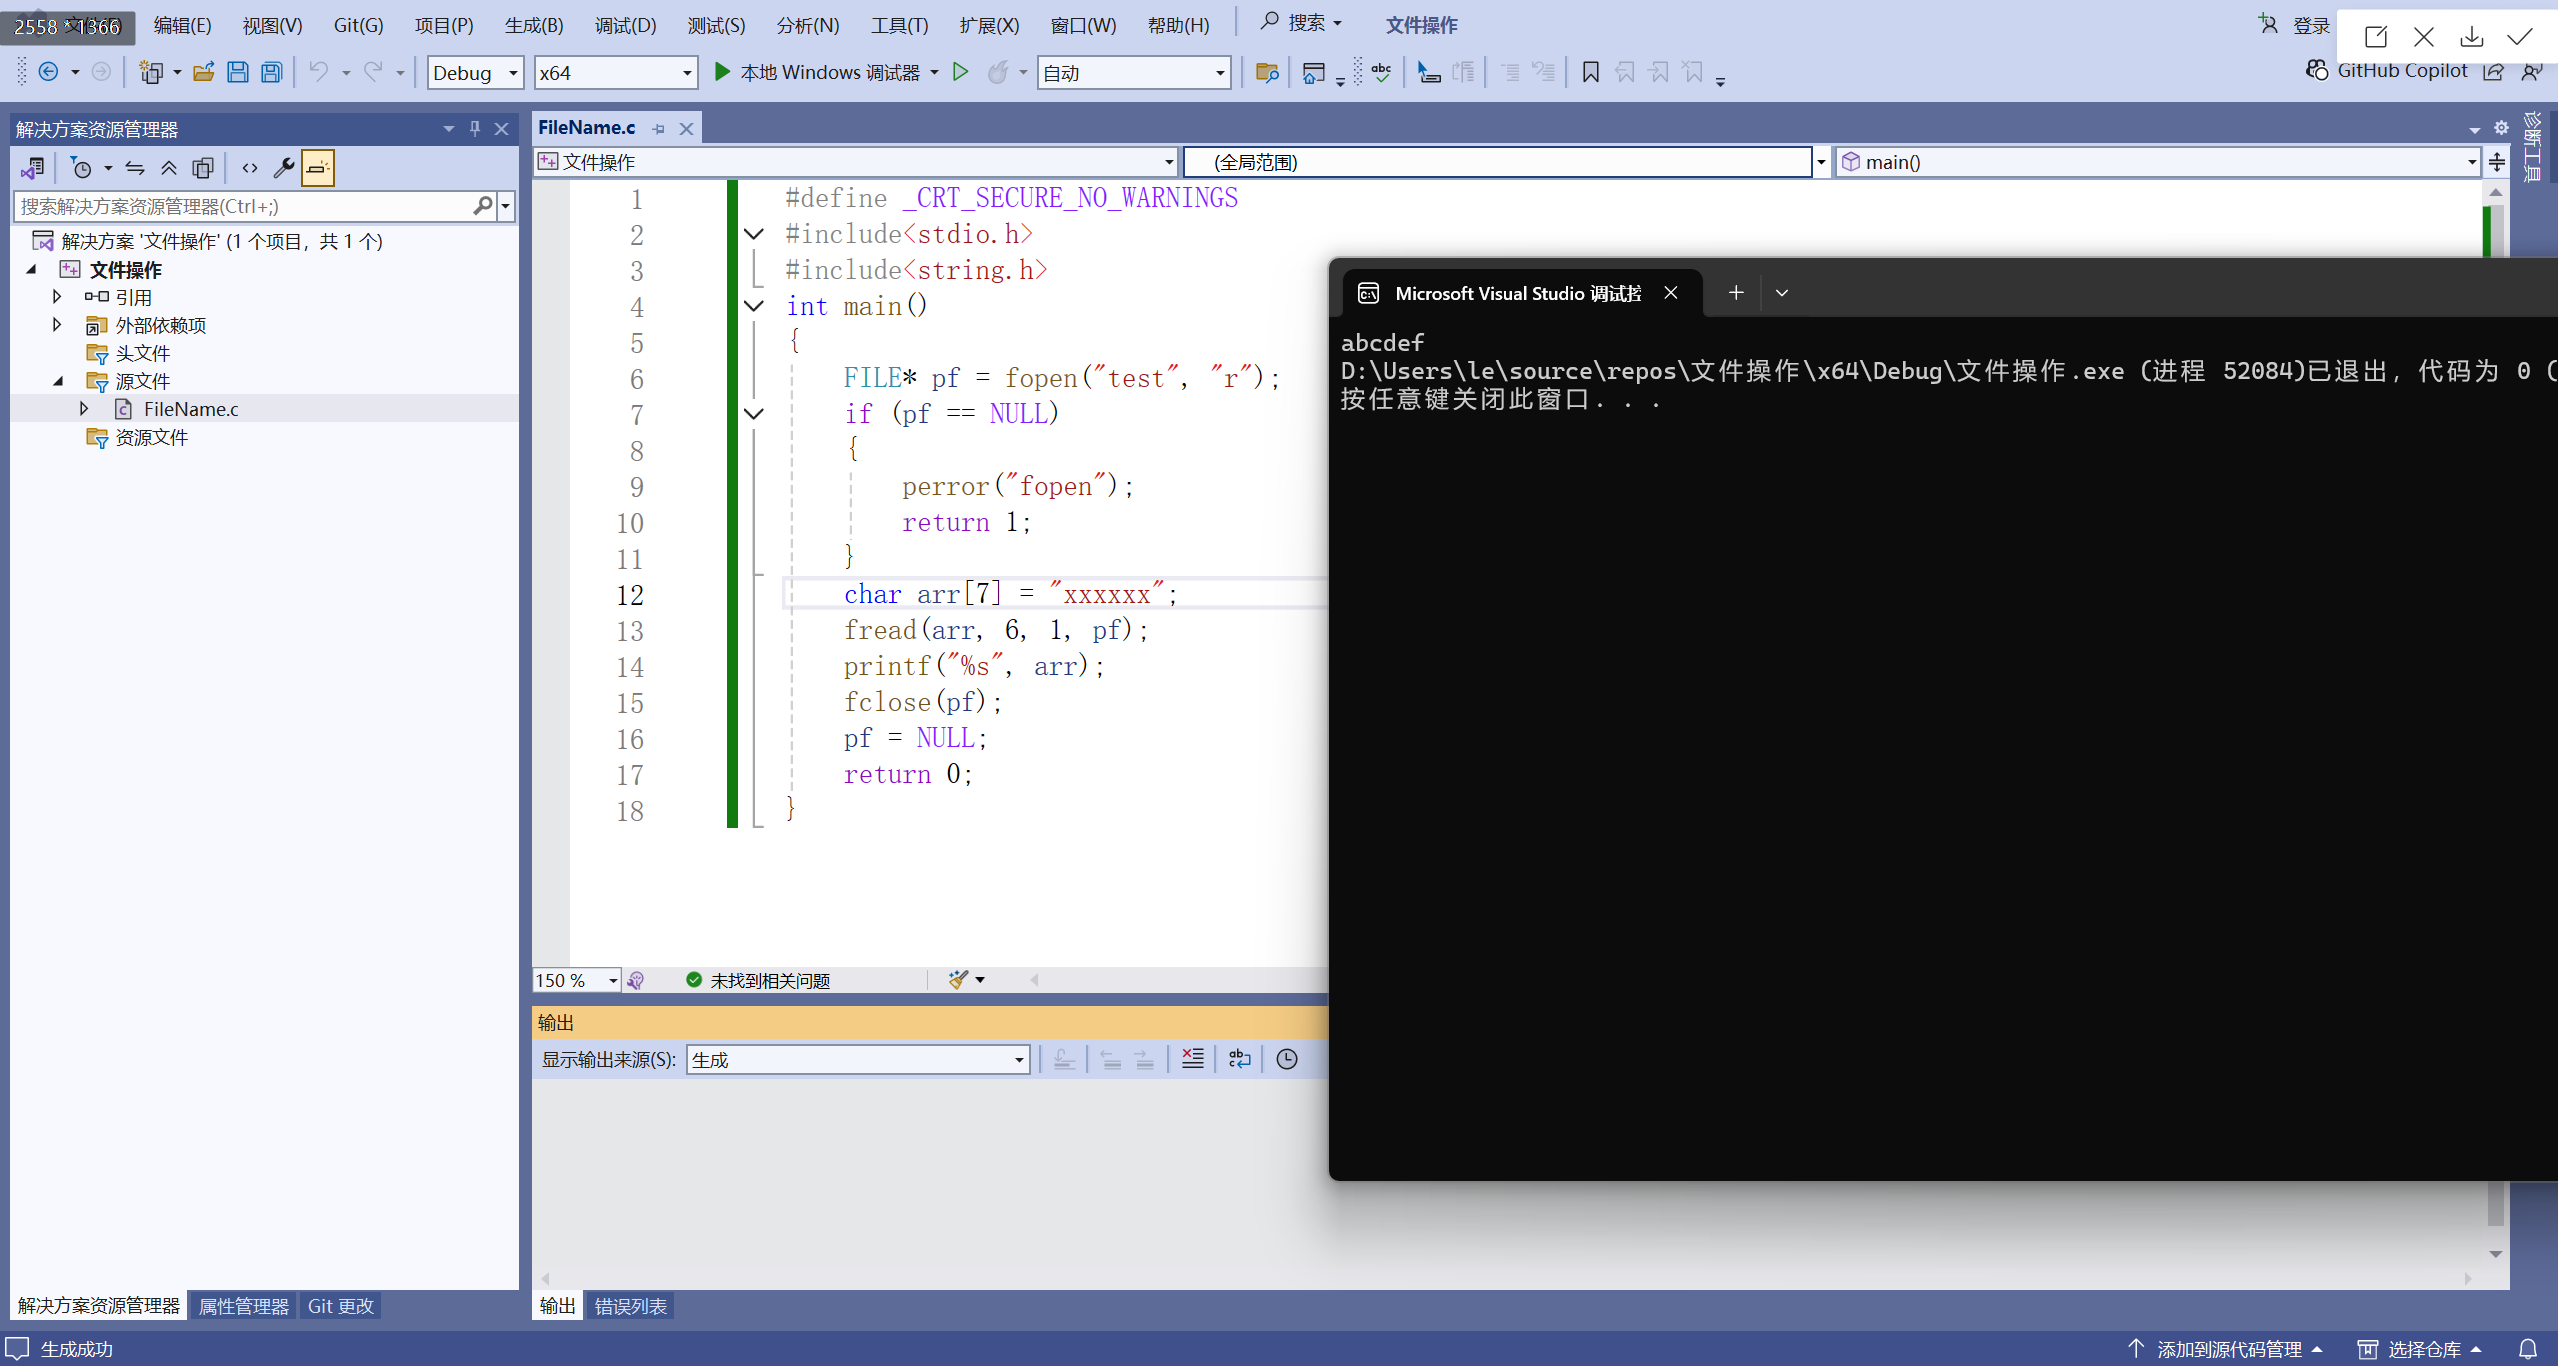Screen dimensions: 2558x1366
Task: Click the Clear All icon in Output panel
Action: (1193, 1059)
